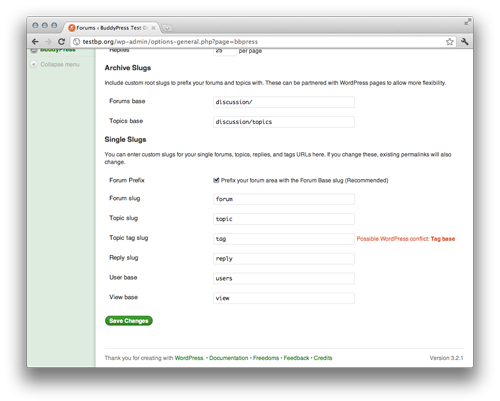Toggle fullscreen with the window expand arrows
500x401 pixels.
pyautogui.click(x=467, y=22)
